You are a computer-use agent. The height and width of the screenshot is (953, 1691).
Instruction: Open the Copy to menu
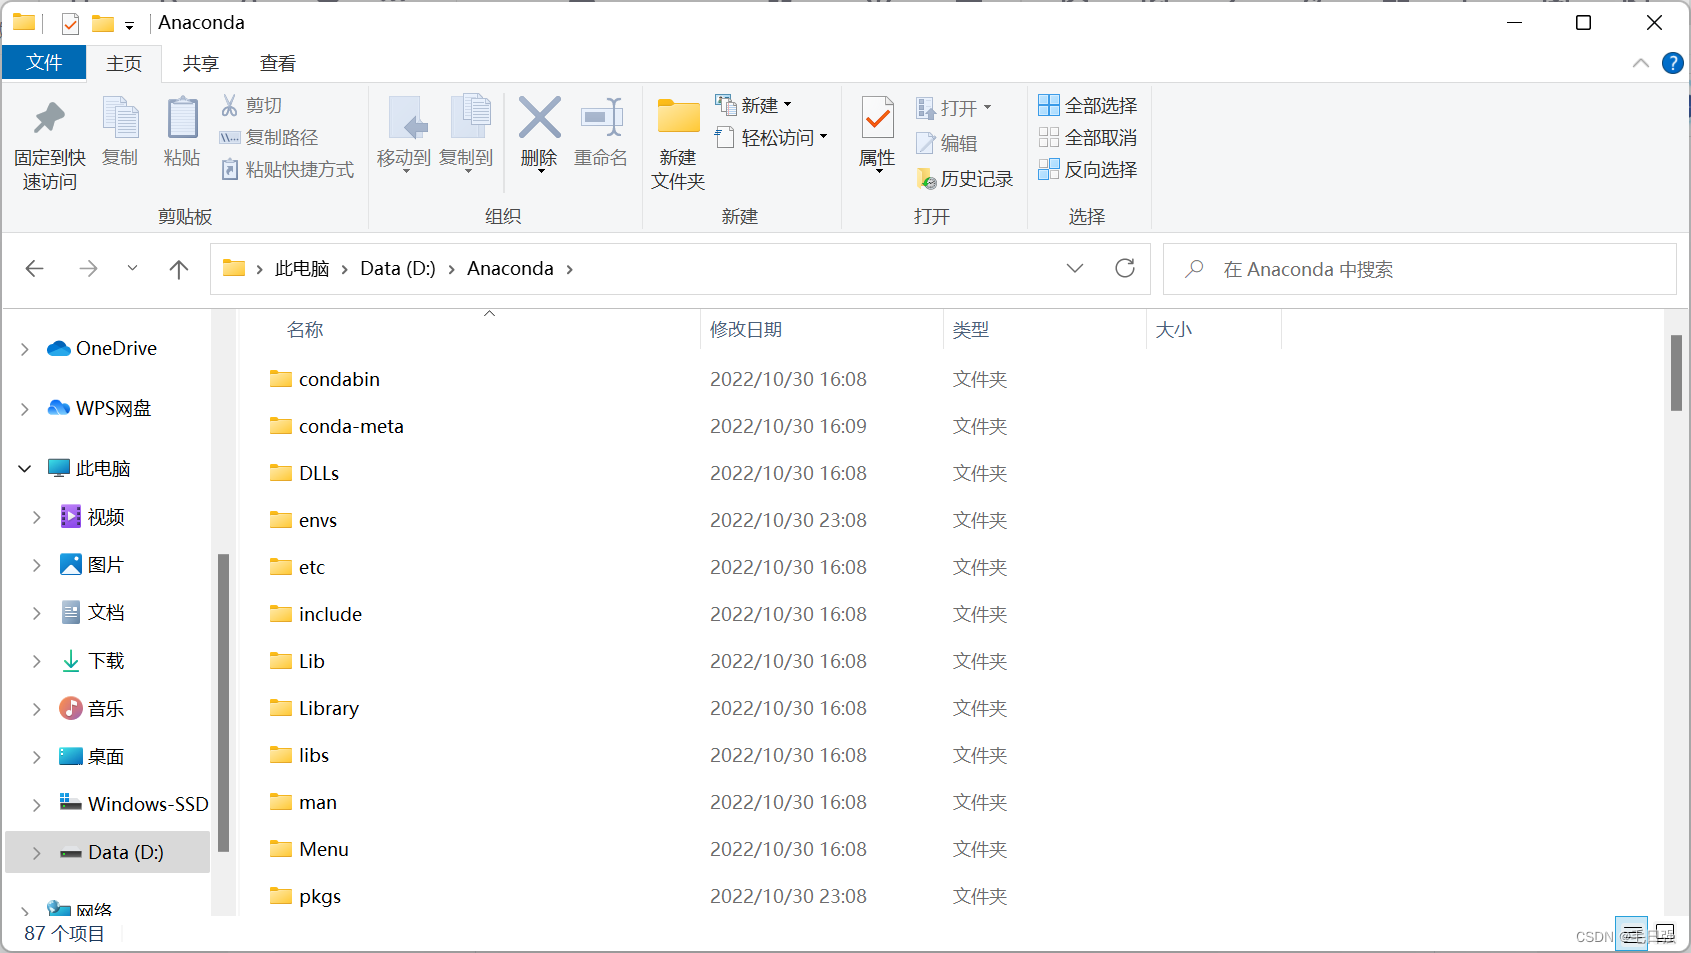(466, 134)
